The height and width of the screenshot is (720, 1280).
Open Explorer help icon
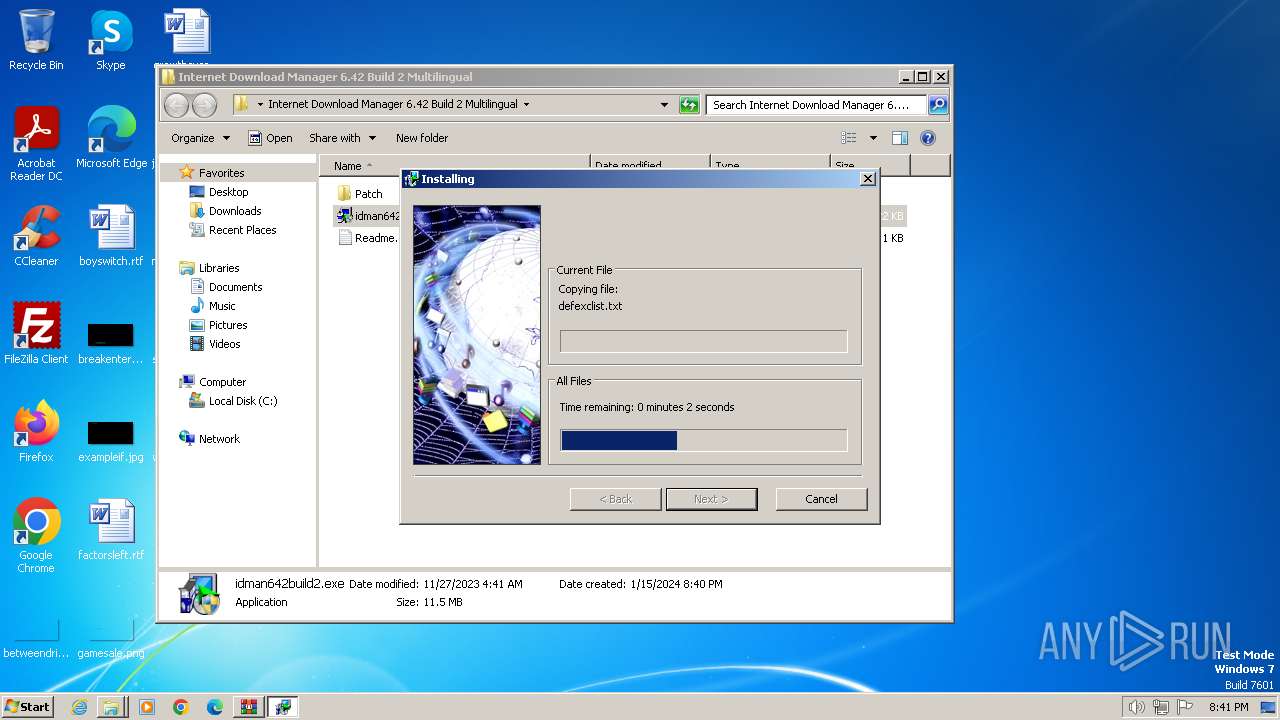click(x=927, y=138)
